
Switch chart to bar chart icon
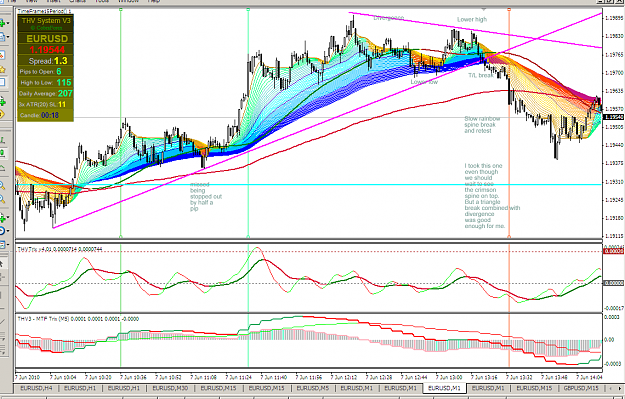pyautogui.click(x=2, y=140)
